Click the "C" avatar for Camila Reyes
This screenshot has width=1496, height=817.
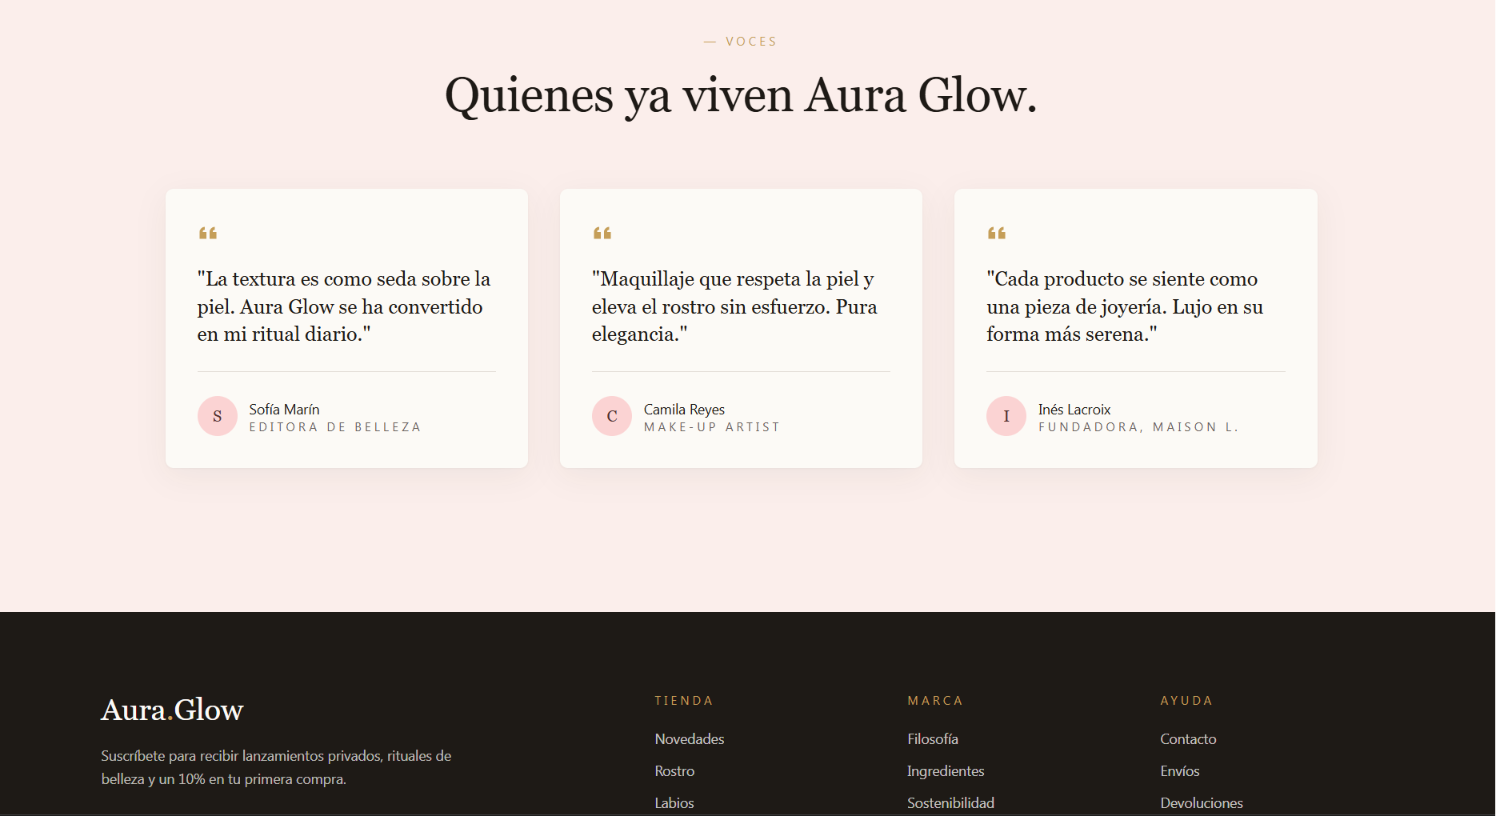tap(612, 416)
